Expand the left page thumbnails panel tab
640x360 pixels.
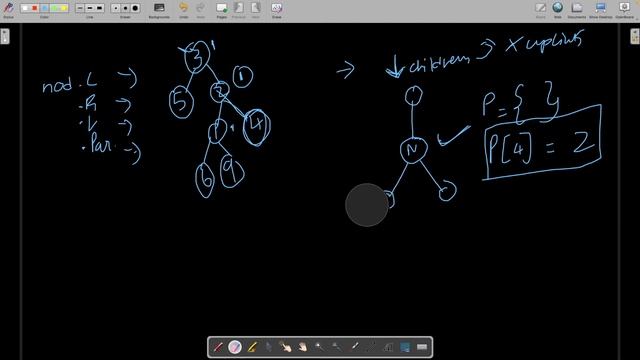pyautogui.click(x=4, y=36)
